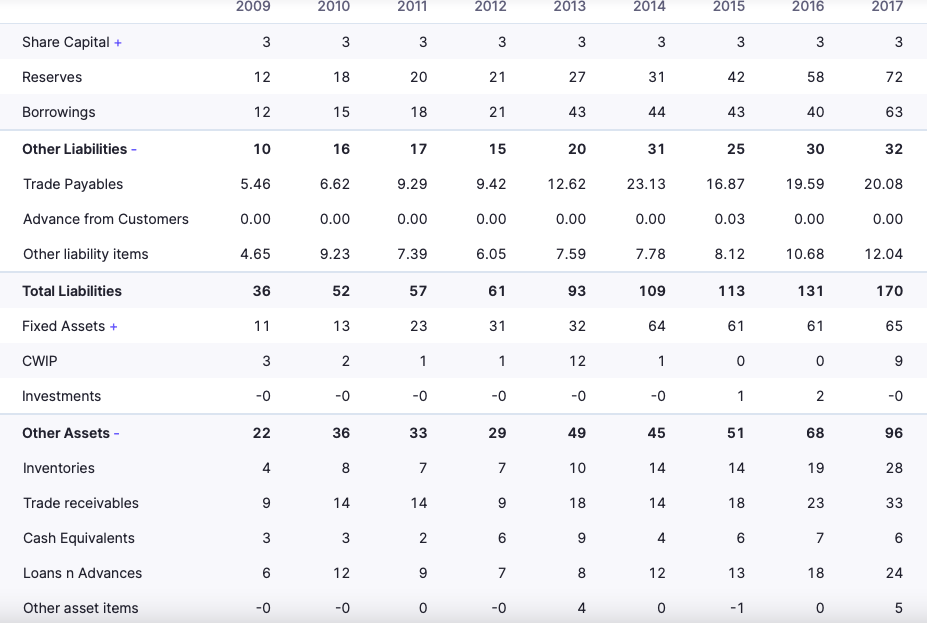Click the 2017 column header
927x623 pixels.
pyautogui.click(x=887, y=7)
